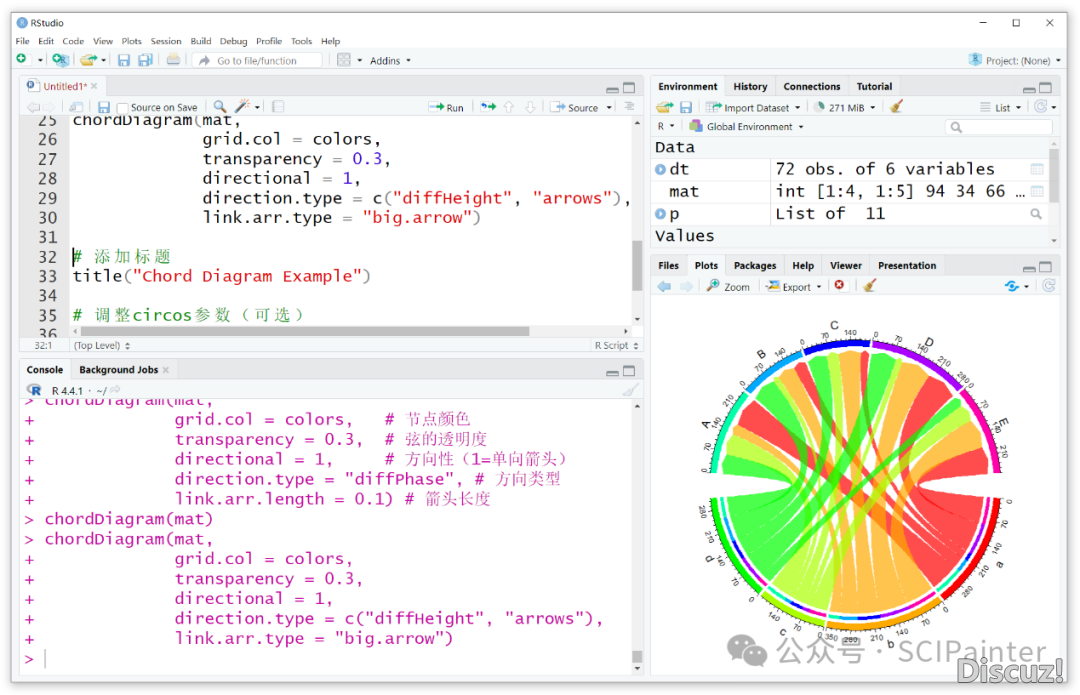Open the Viewer tab
This screenshot has width=1080, height=695.
tap(846, 265)
